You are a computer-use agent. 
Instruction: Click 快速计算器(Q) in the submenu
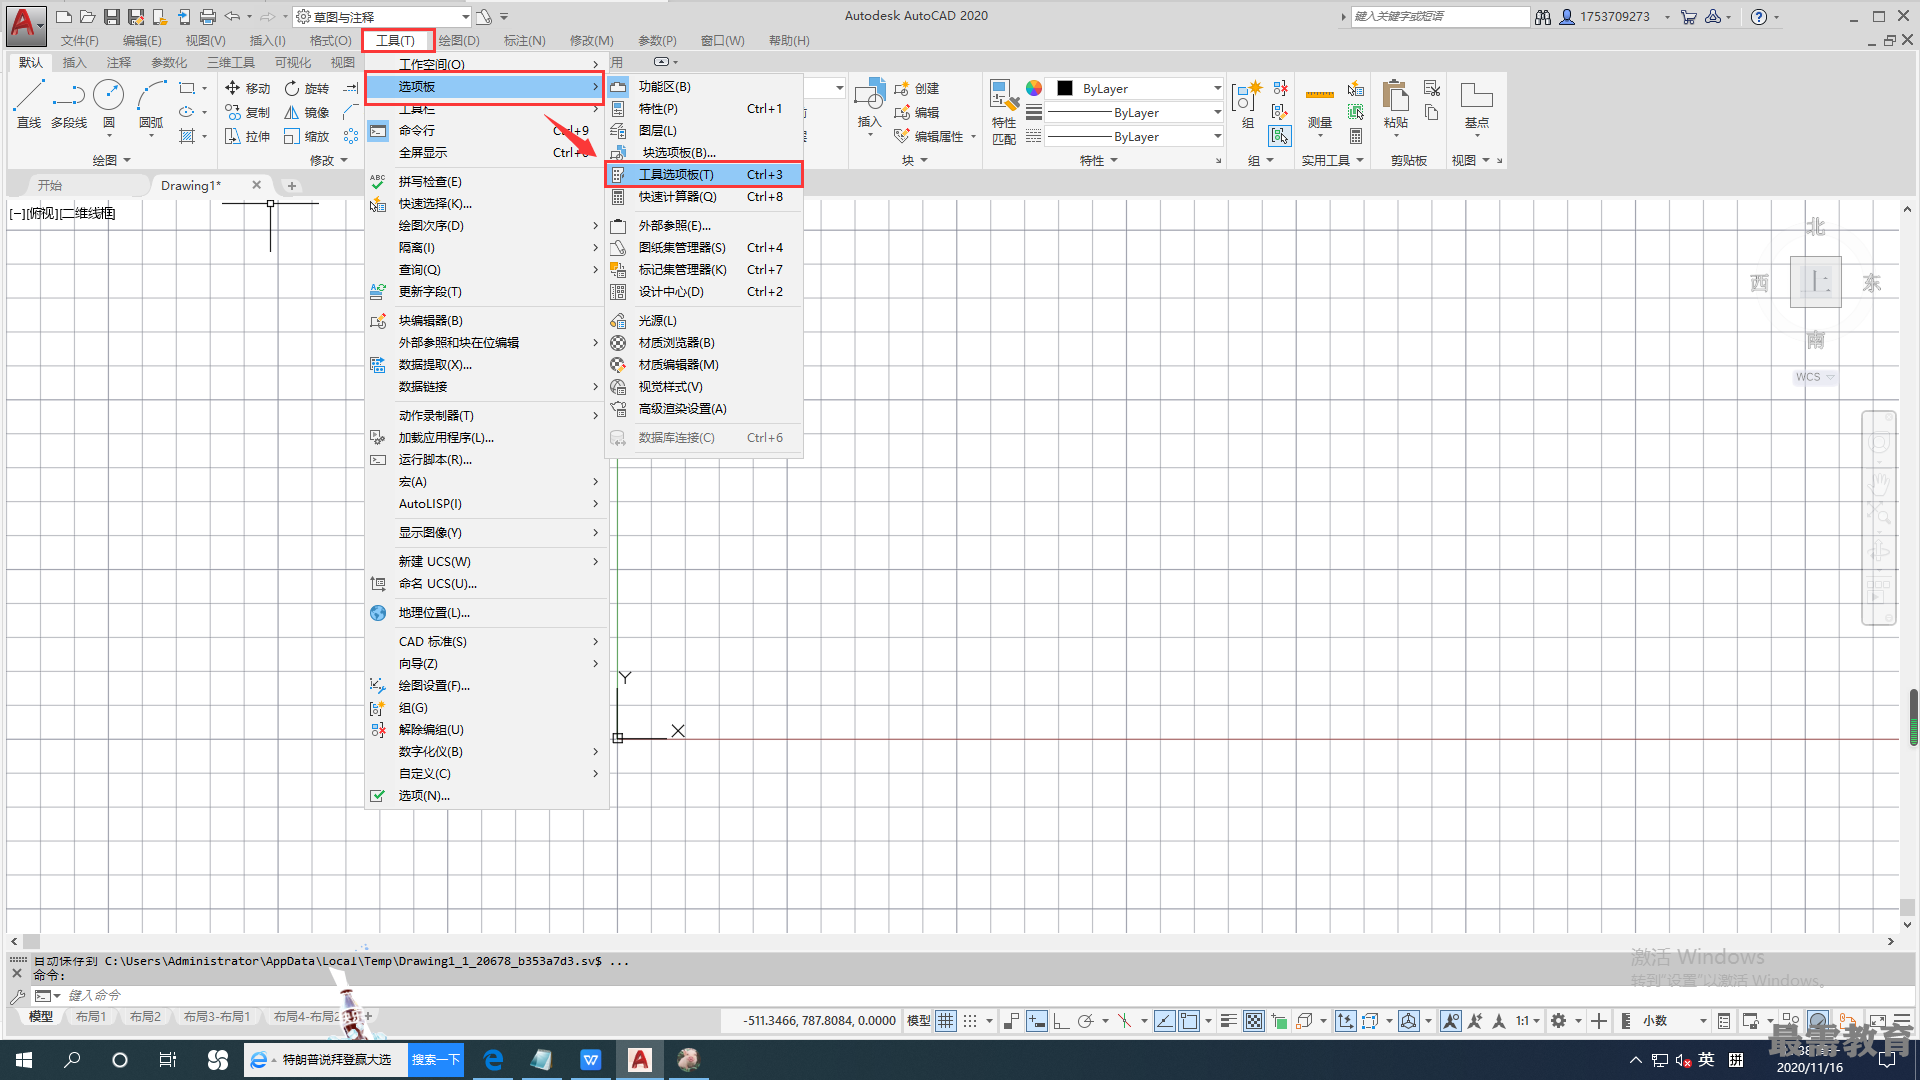(703, 196)
